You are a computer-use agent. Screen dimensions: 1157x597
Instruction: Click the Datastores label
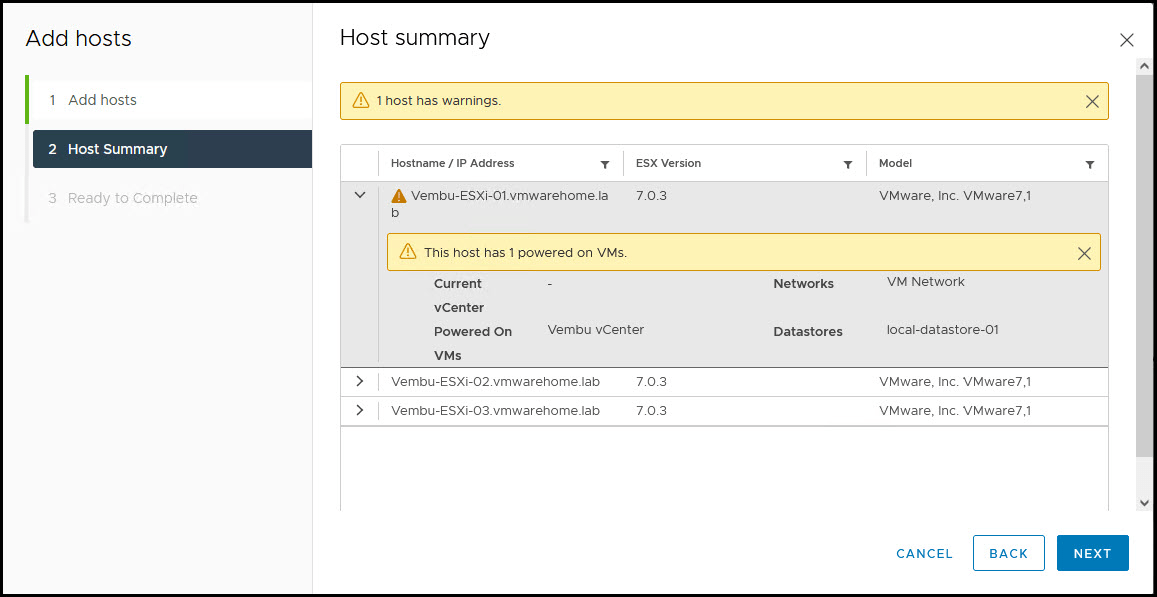pos(808,332)
